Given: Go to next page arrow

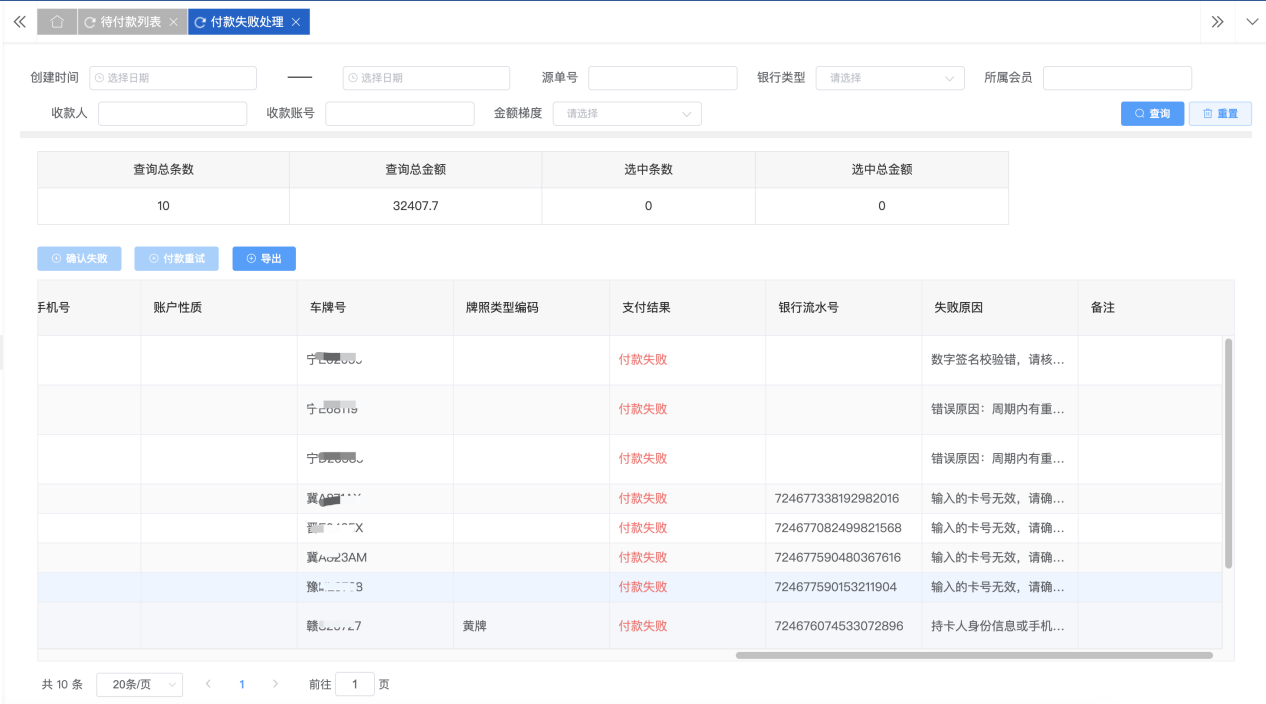Looking at the screenshot, I should [275, 685].
